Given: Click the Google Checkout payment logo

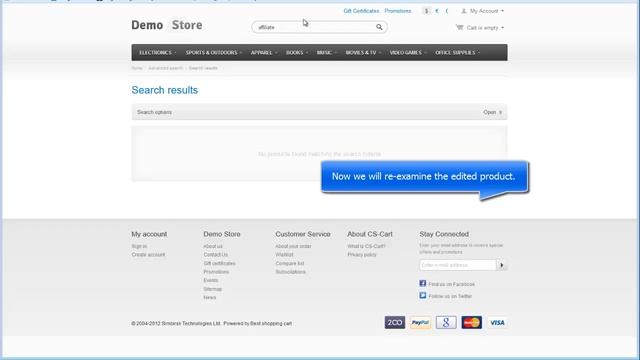Looking at the screenshot, I should pos(446,322).
